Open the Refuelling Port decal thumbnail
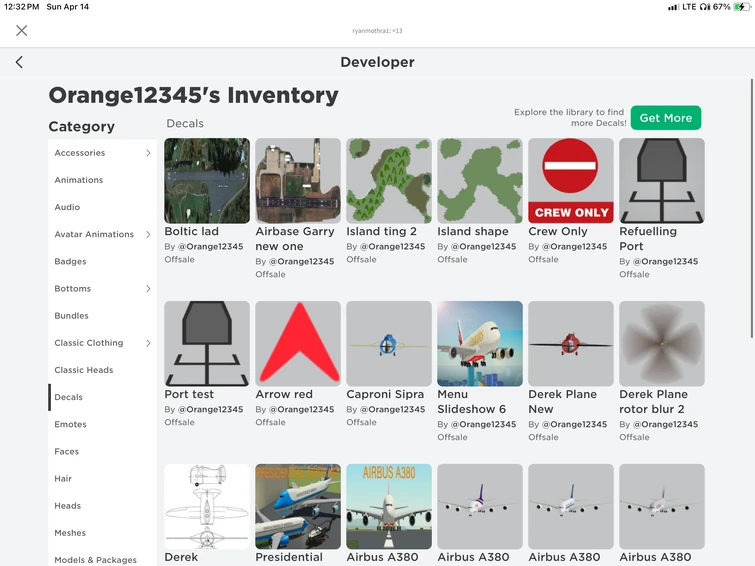Viewport: 755px width, 566px height. (x=662, y=181)
